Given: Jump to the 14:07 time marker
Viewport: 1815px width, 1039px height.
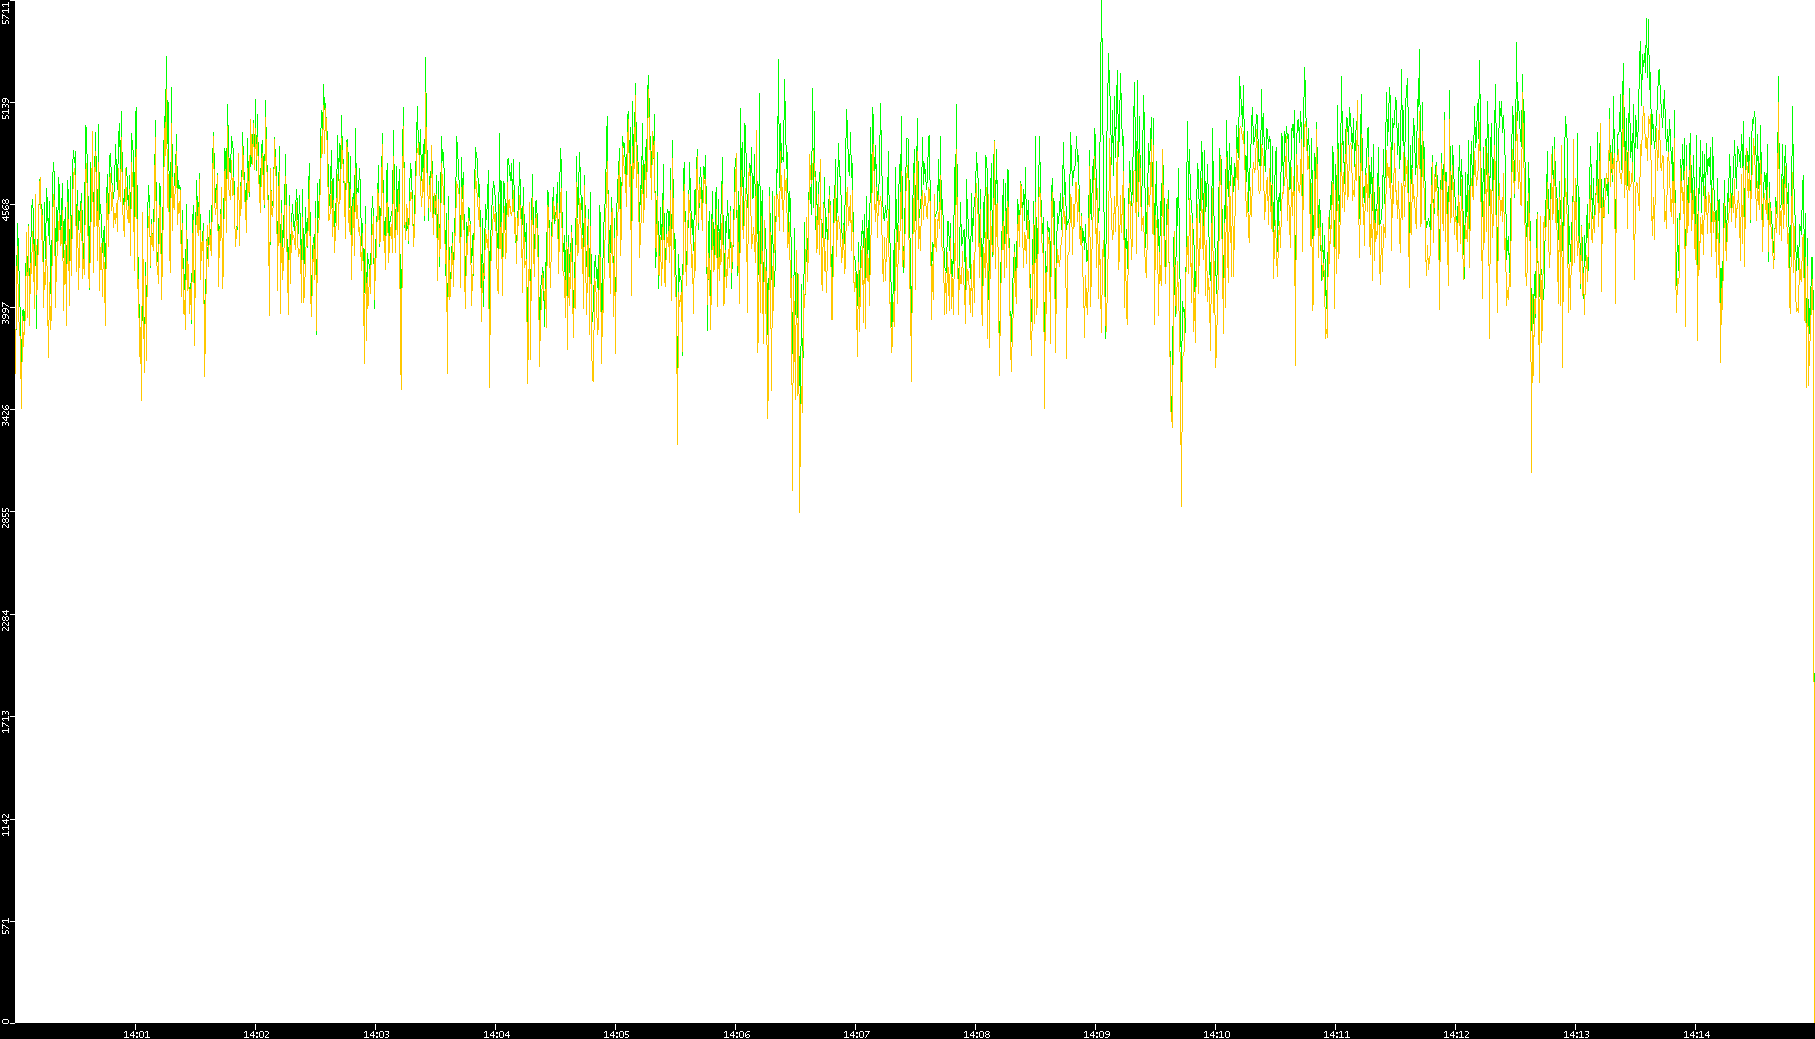Looking at the screenshot, I should pos(856,1033).
